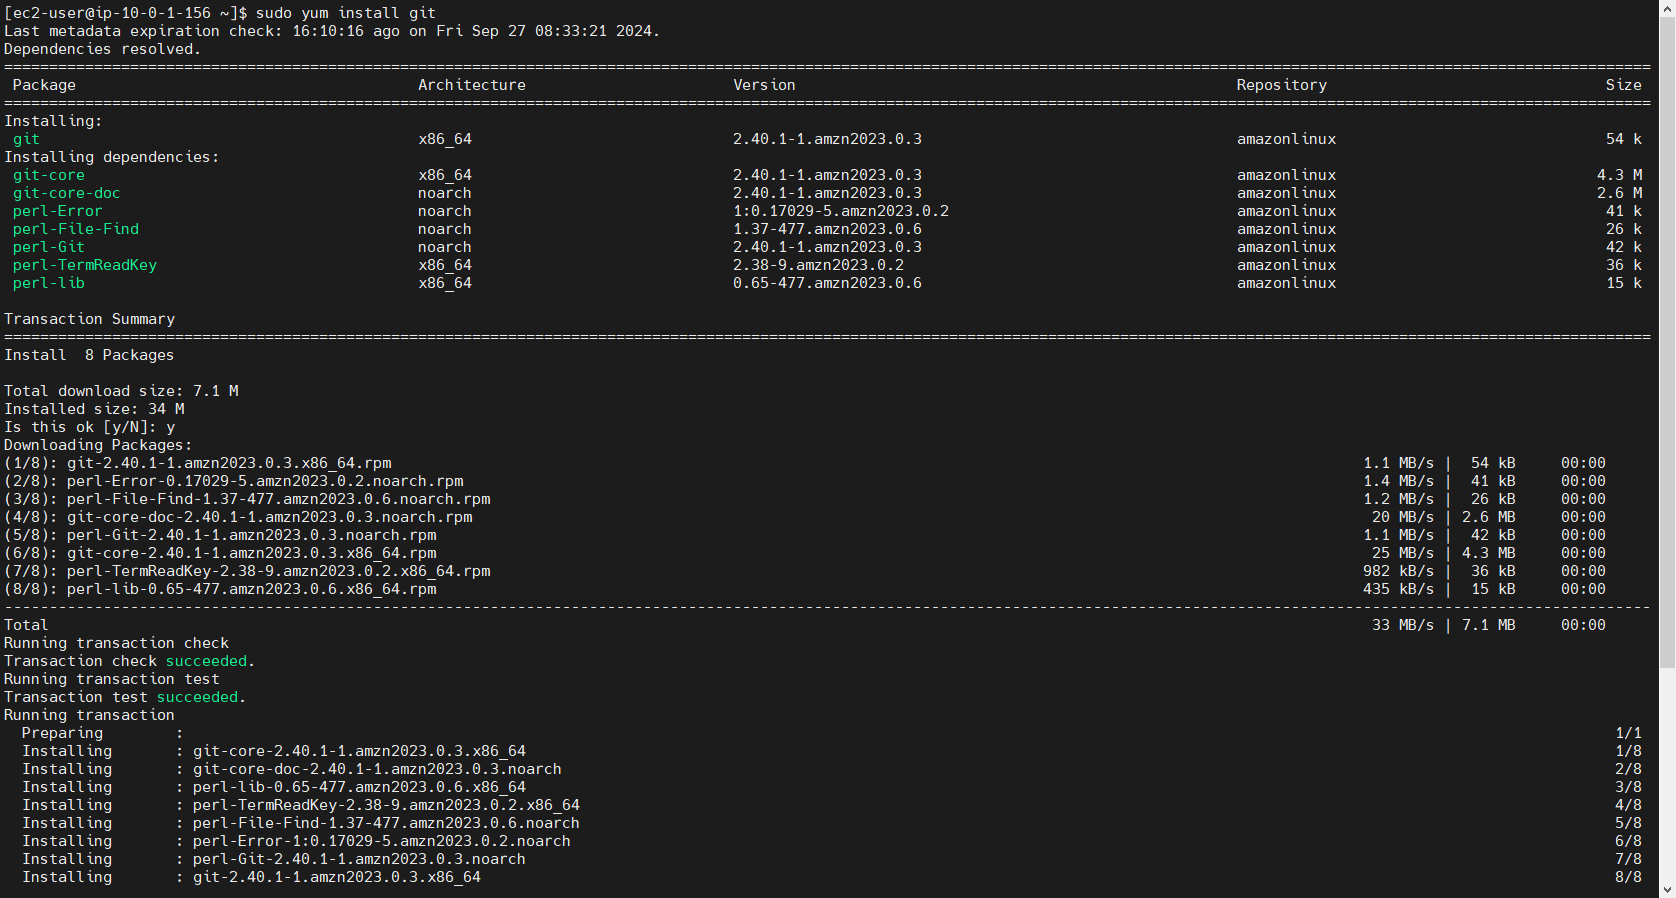Click the green perl-Error package name
This screenshot has height=898, width=1676.
click(x=57, y=211)
